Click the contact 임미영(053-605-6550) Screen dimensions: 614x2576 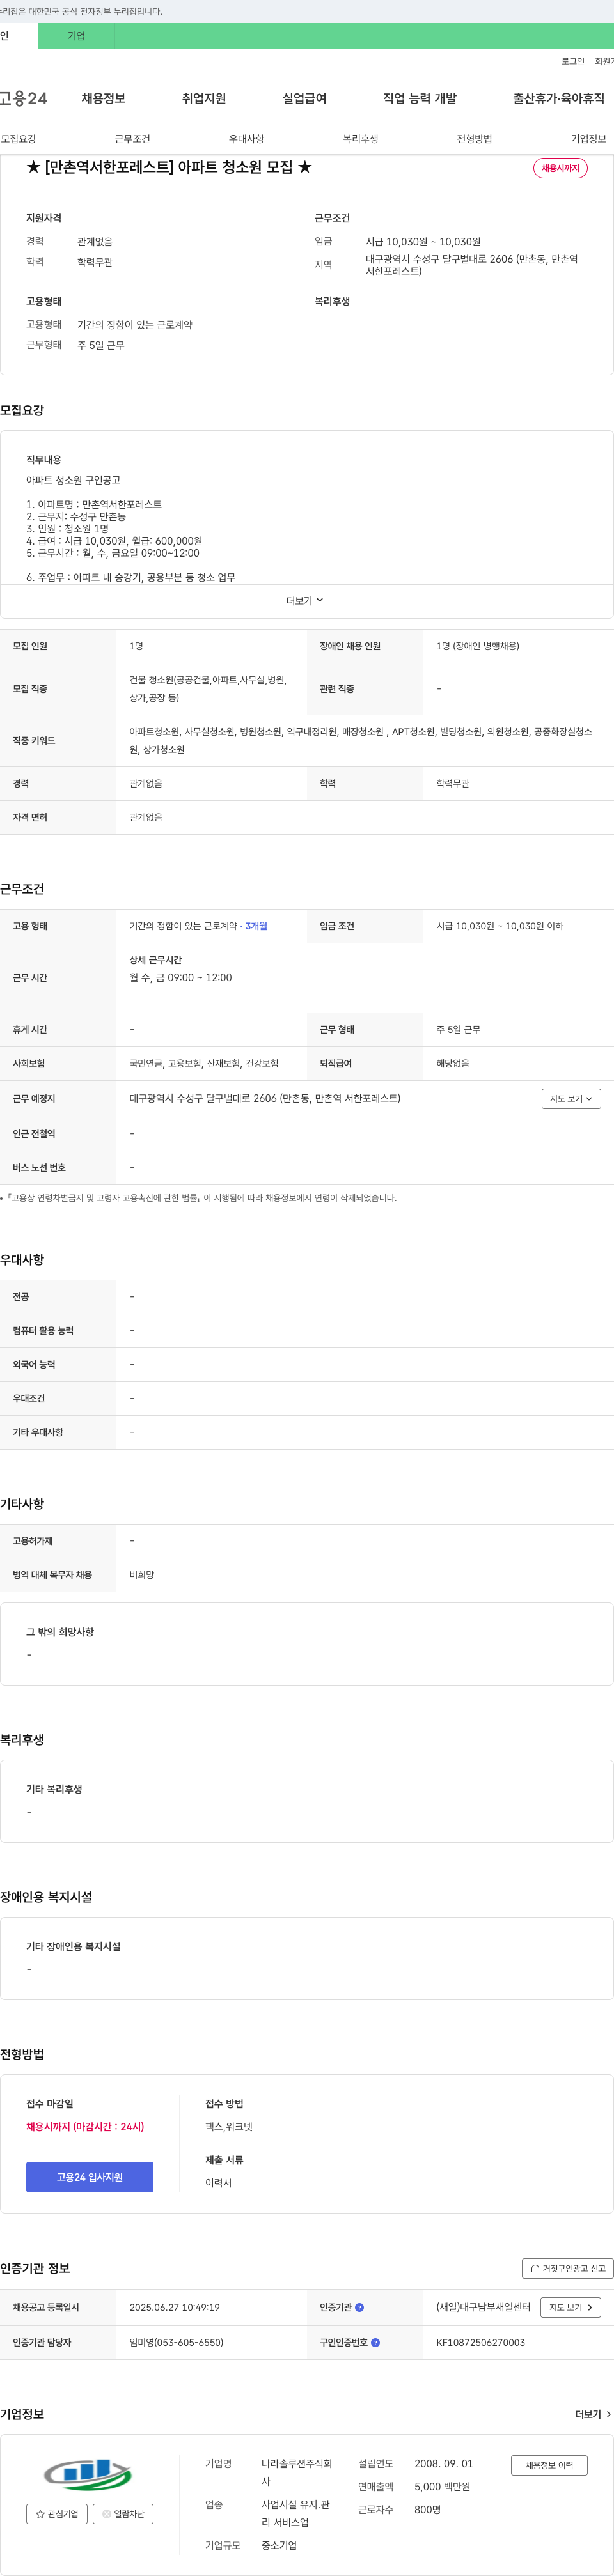tap(176, 2343)
